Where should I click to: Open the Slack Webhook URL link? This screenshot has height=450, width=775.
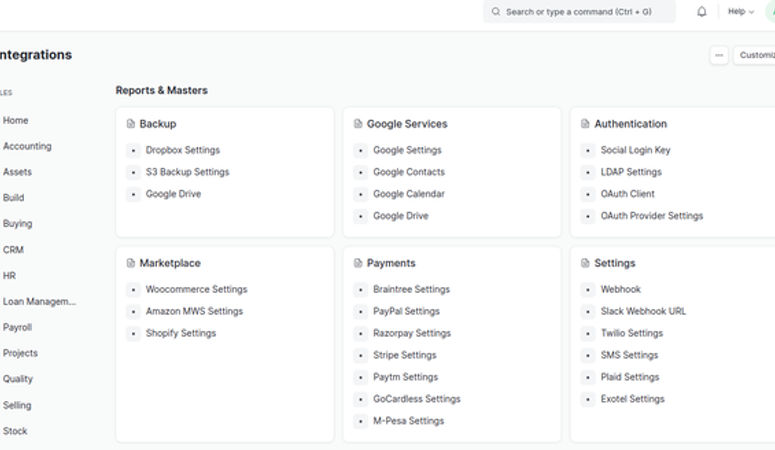(x=643, y=311)
